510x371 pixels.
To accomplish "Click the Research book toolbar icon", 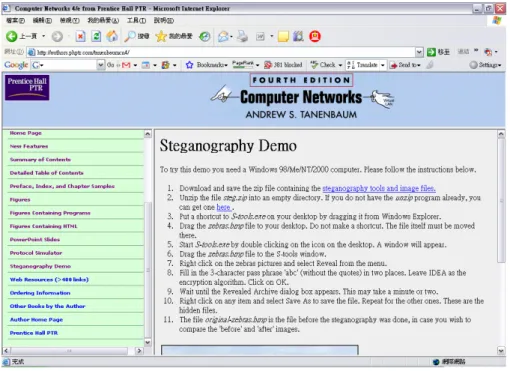I will click(298, 36).
